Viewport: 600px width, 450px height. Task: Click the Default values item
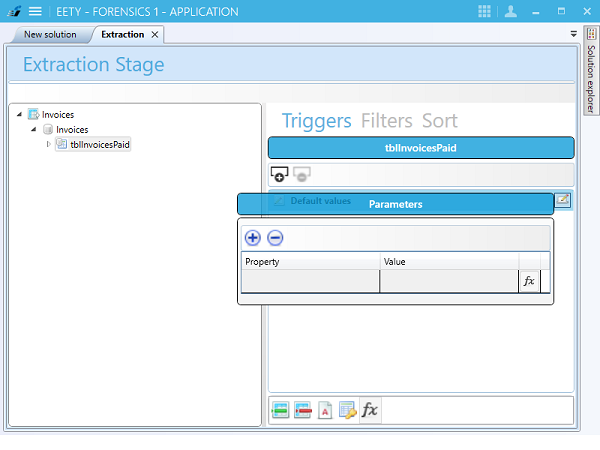[321, 201]
